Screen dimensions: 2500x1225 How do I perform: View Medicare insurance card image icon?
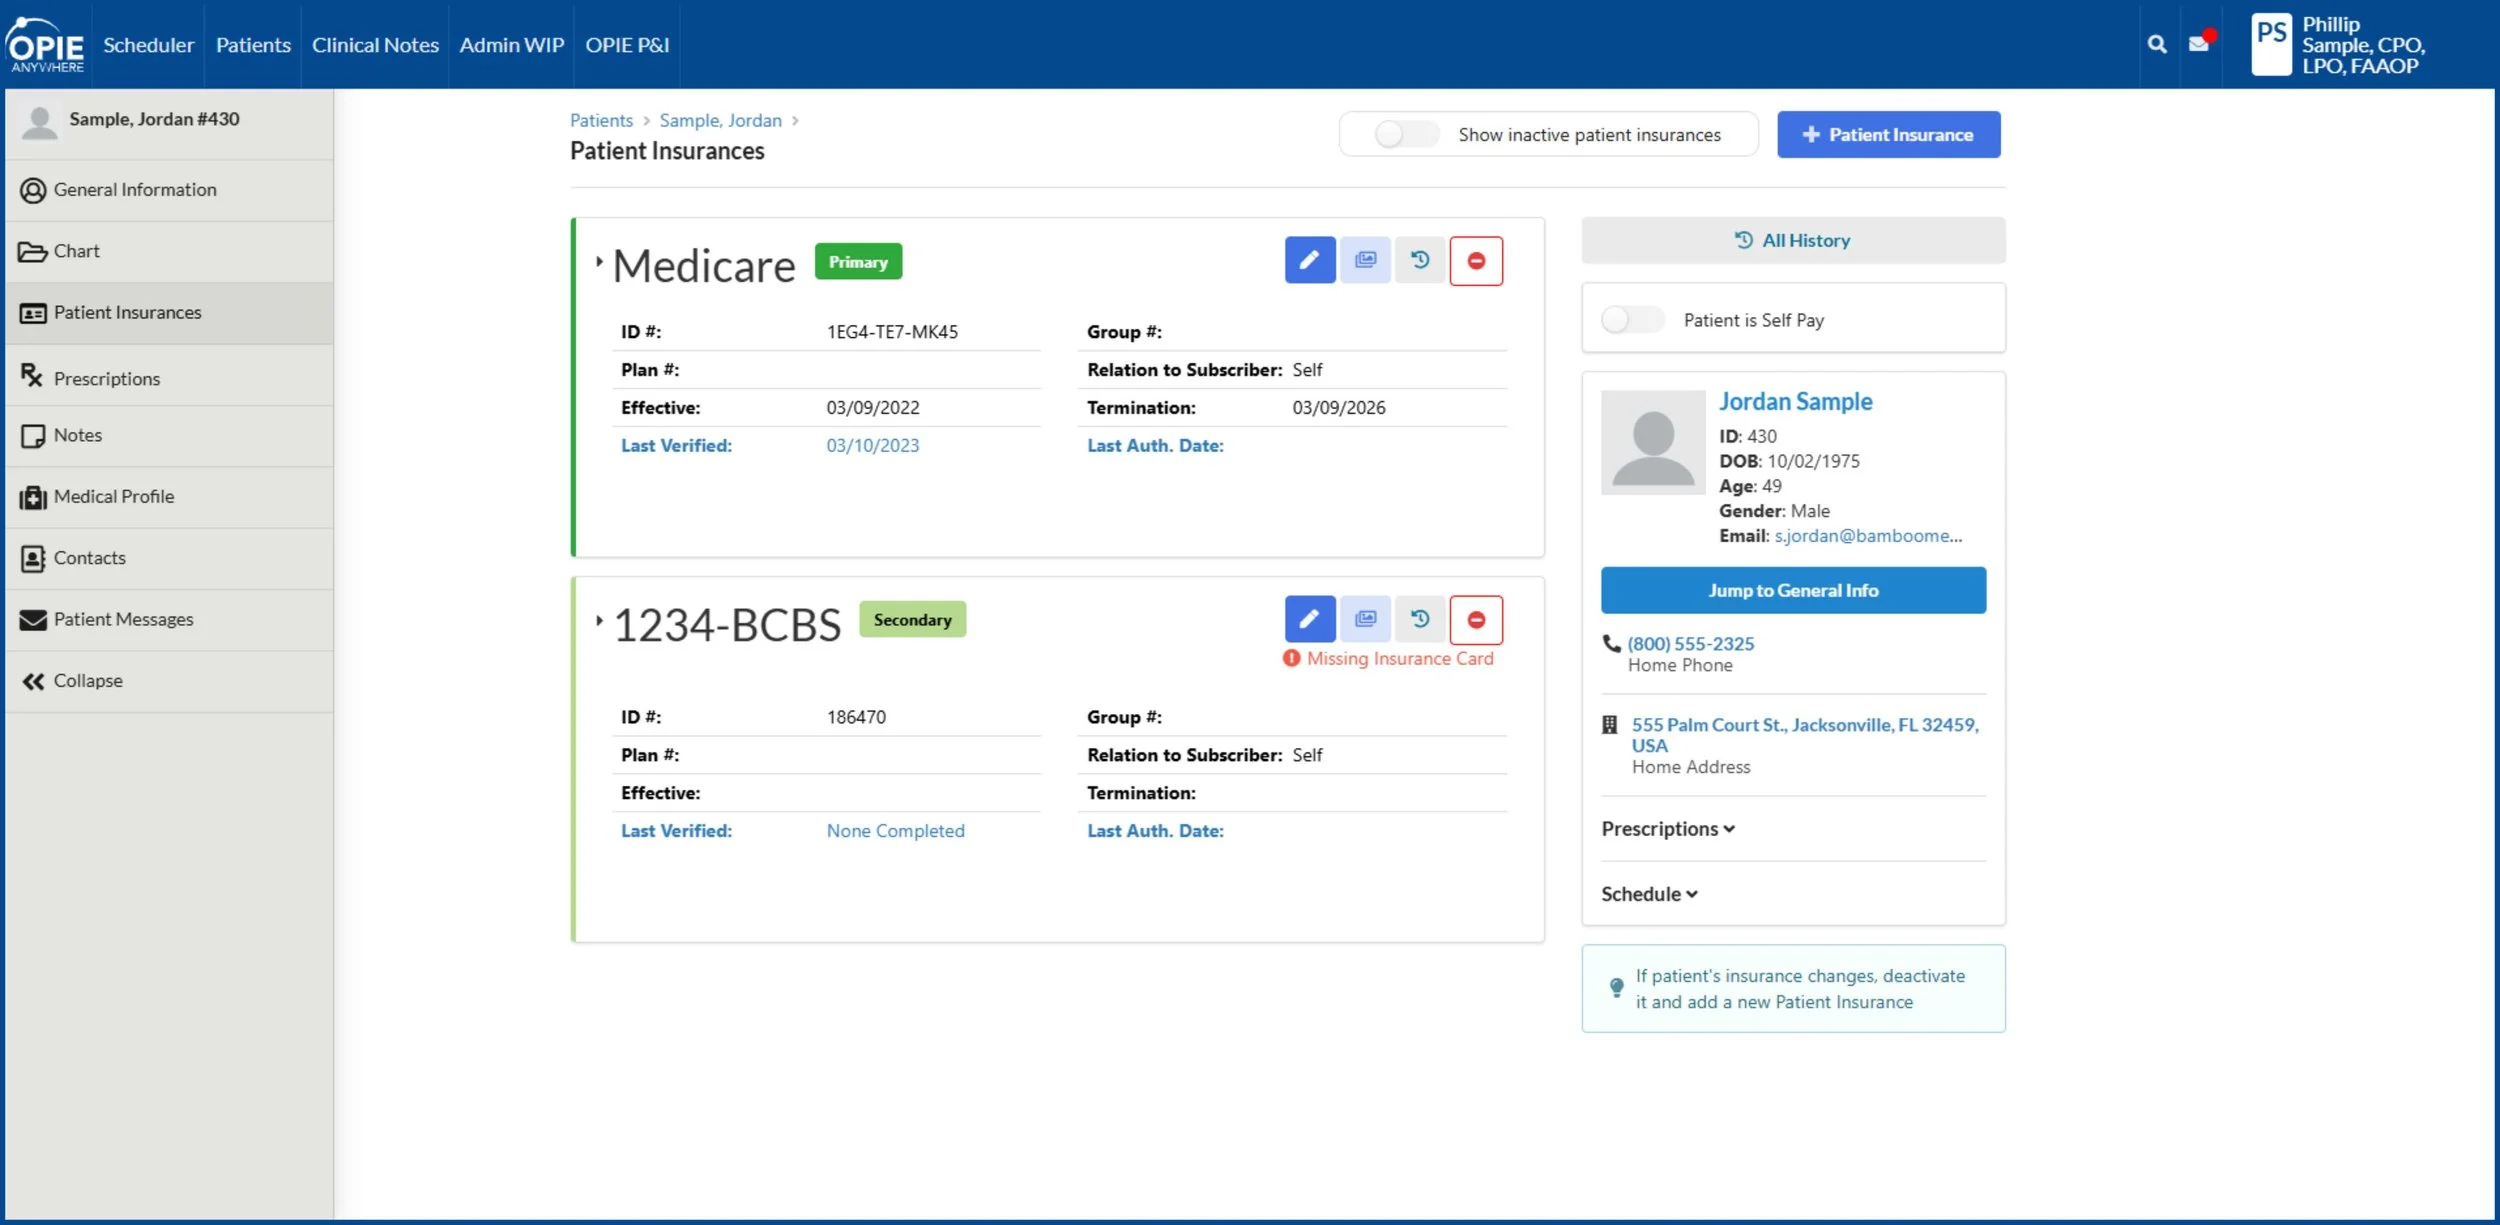pos(1365,260)
